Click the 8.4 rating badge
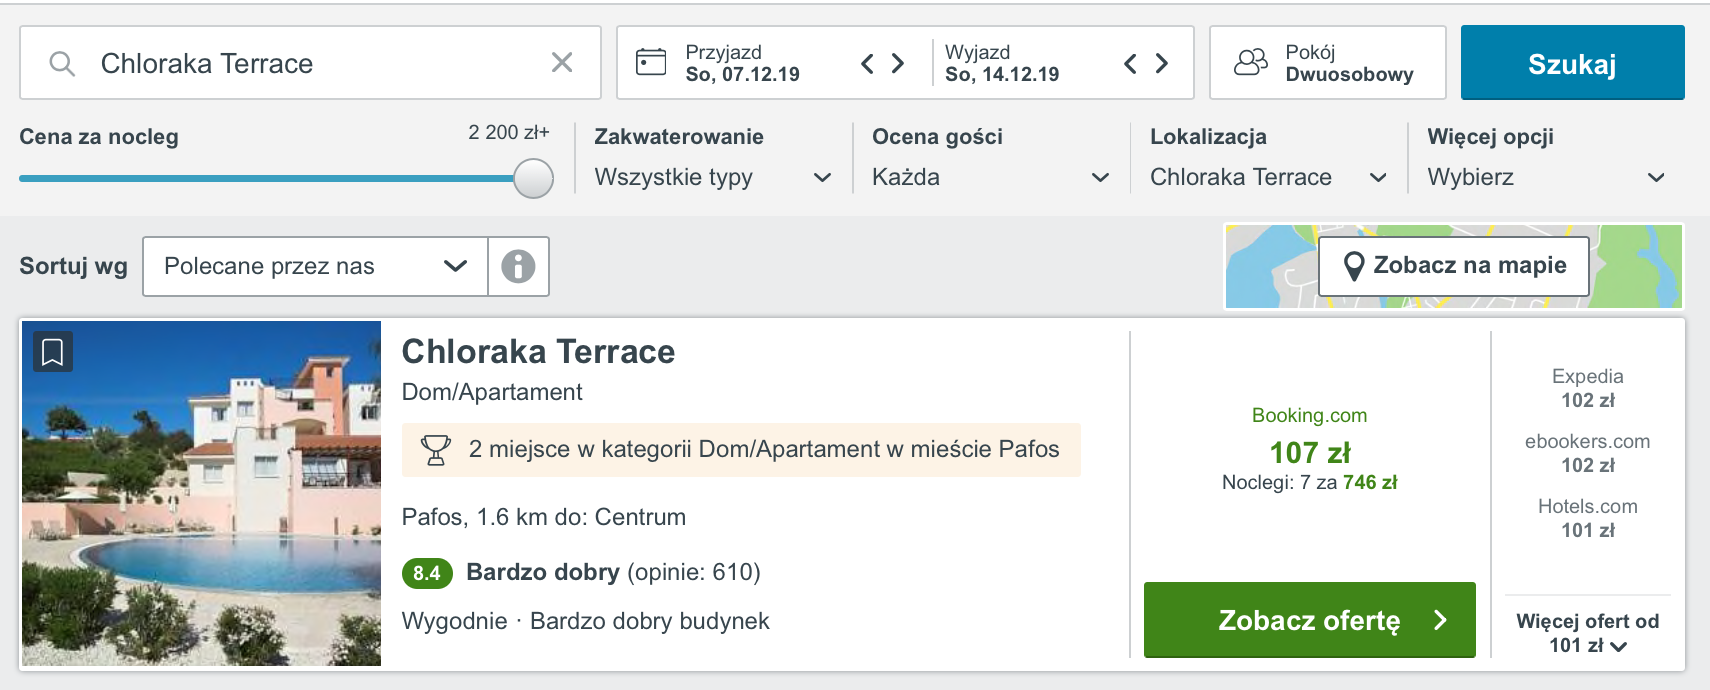1710x690 pixels. (427, 573)
